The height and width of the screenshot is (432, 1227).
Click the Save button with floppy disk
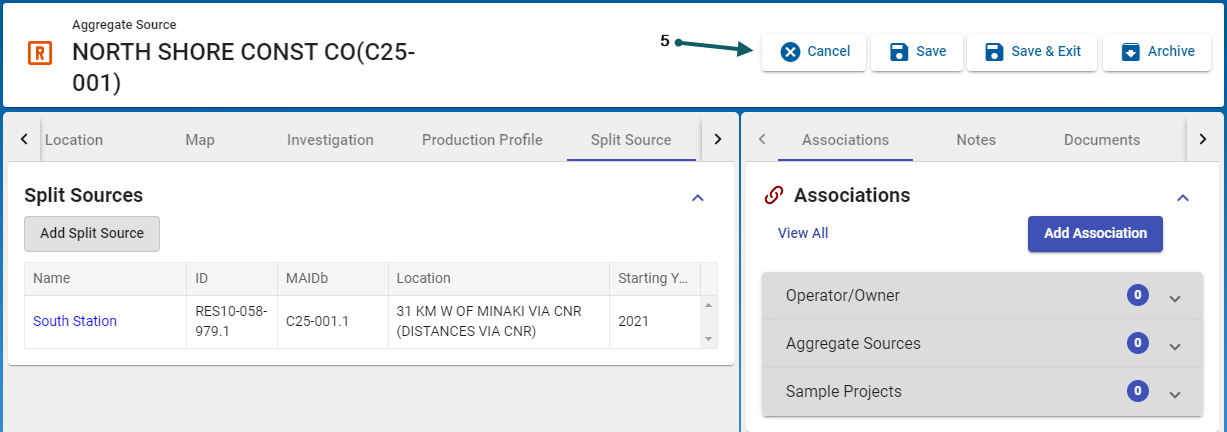coord(917,52)
